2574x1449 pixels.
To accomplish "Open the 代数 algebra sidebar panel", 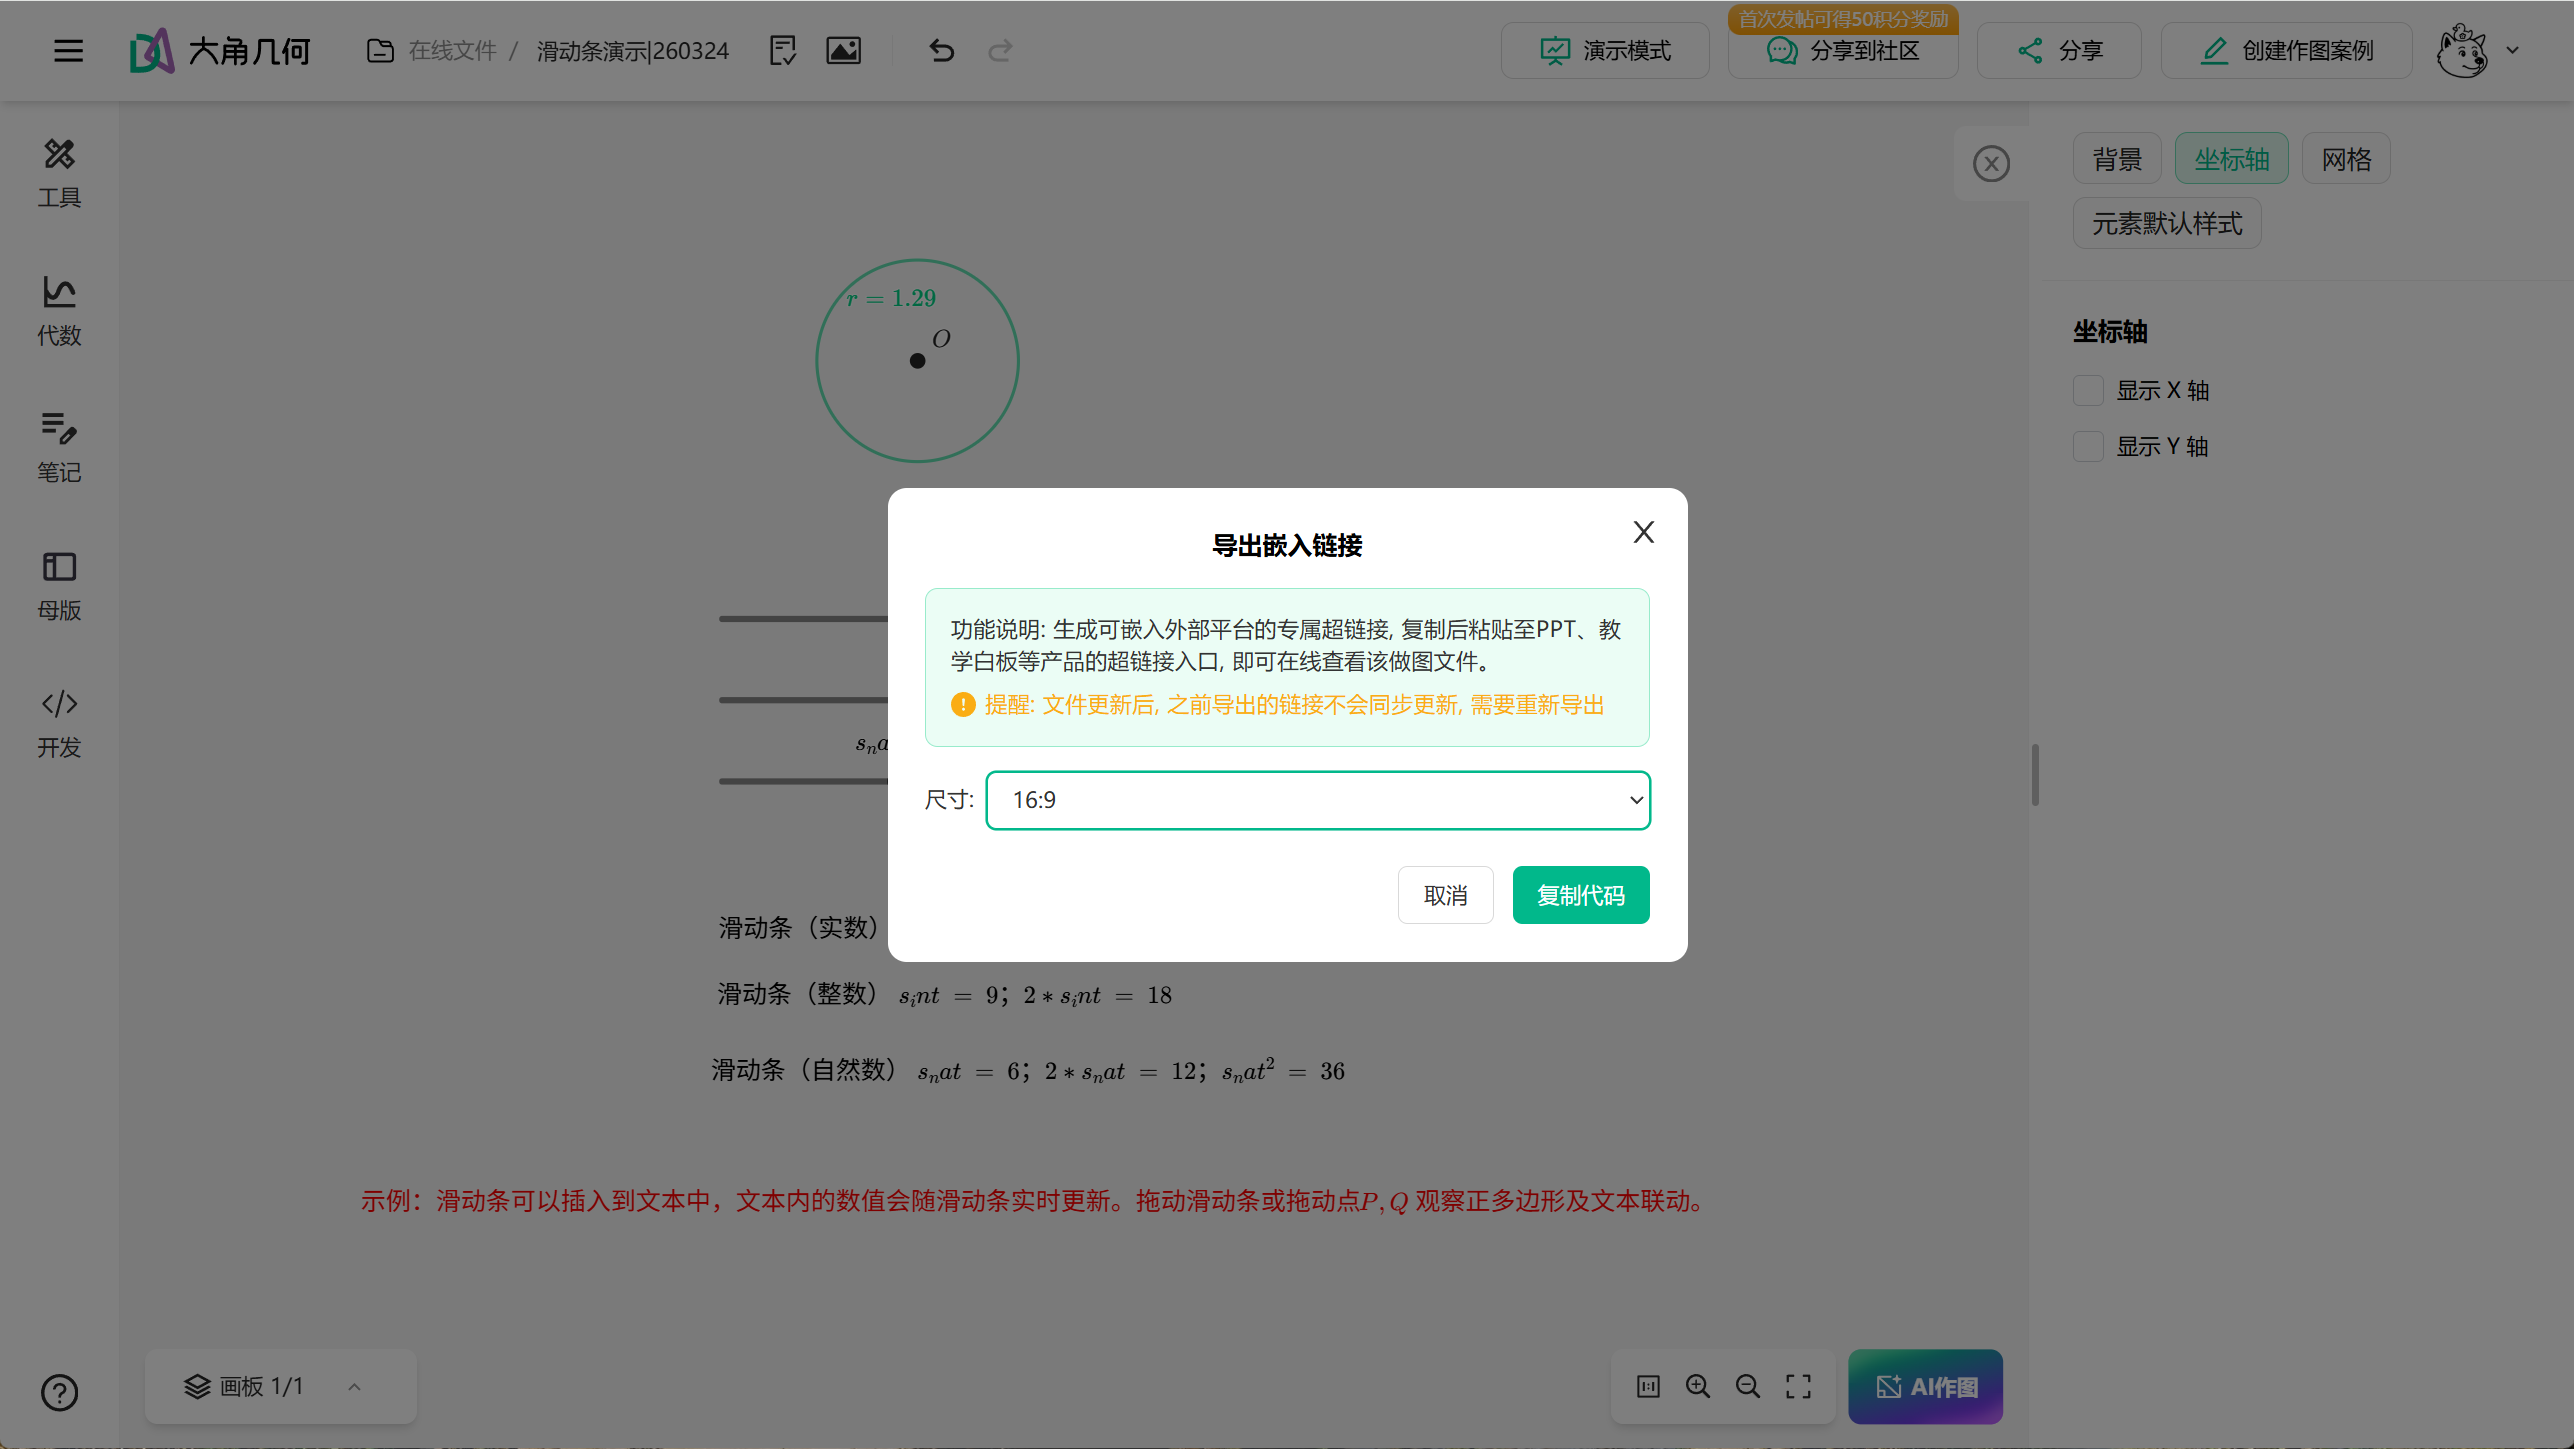I will pos(59,311).
